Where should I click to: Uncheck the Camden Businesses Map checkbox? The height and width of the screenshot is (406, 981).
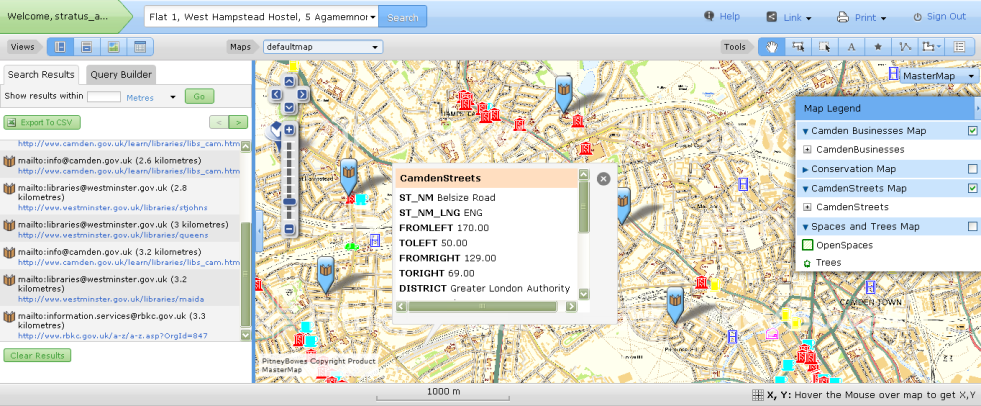pos(972,131)
